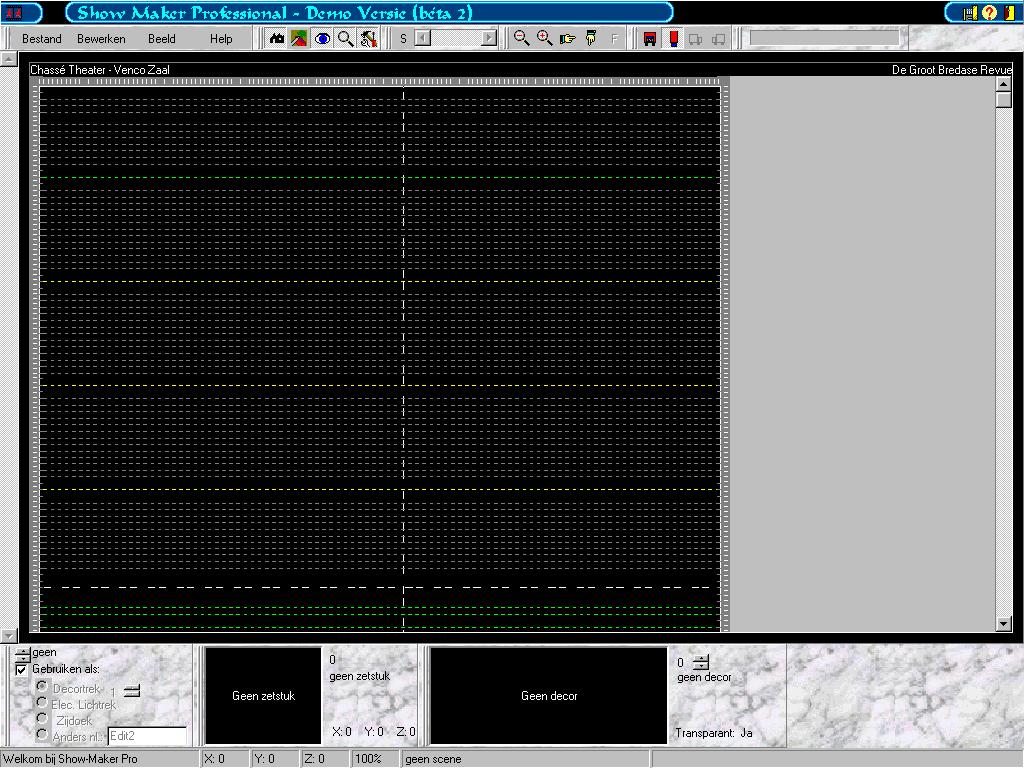The image size is (1024, 768).
Task: Click the stepper beside Decortrek number
Action: click(x=132, y=690)
